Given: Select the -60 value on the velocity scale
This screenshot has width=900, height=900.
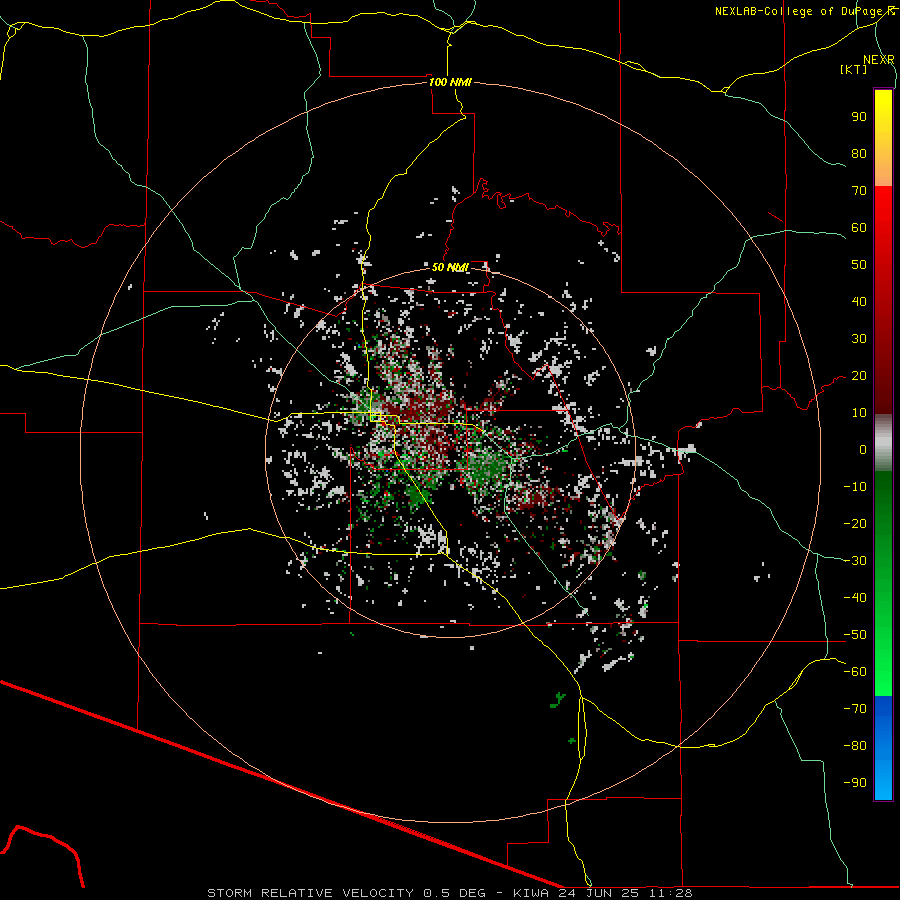Looking at the screenshot, I should pyautogui.click(x=855, y=671).
